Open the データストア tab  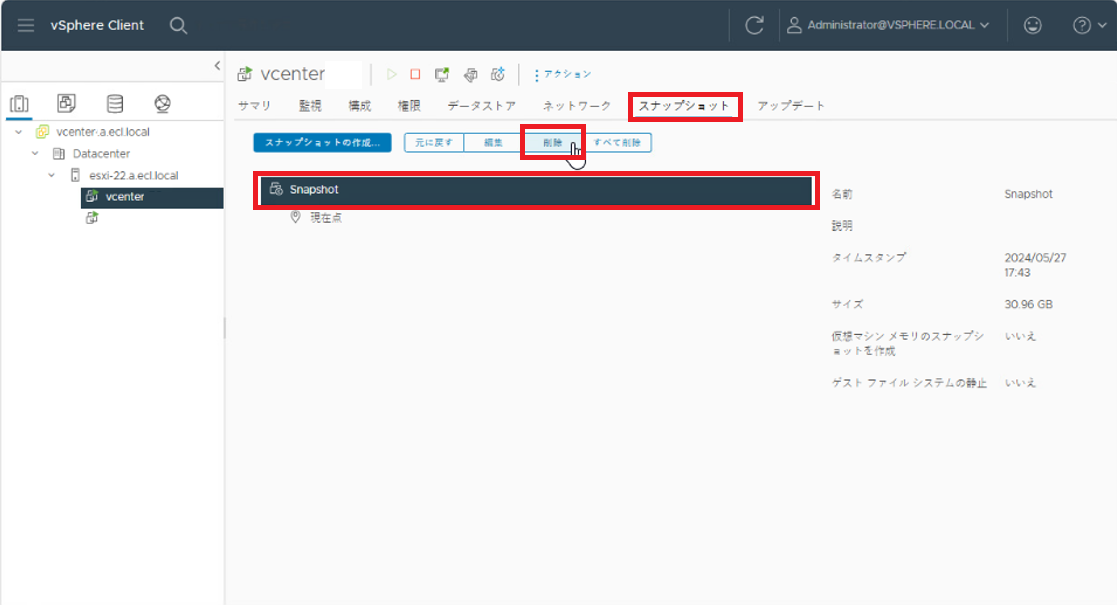pyautogui.click(x=482, y=105)
